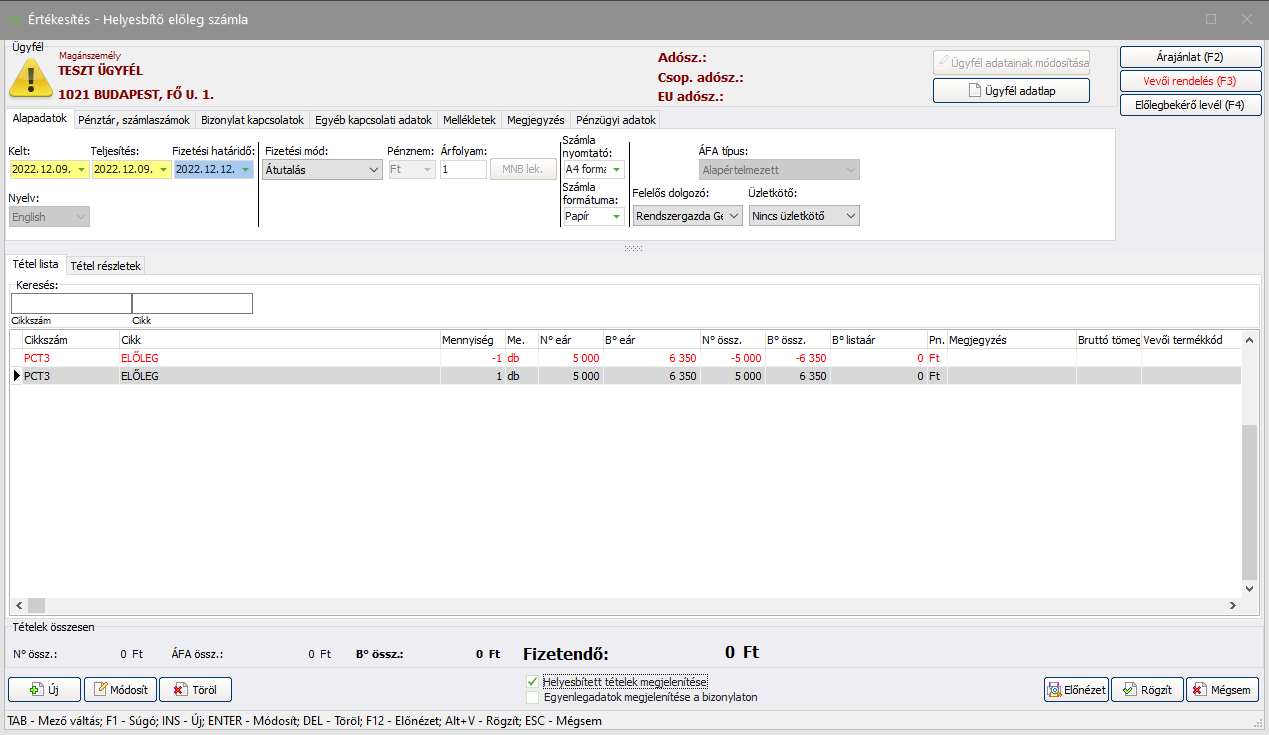Uncheck Helyesbített tételek megjelenítése checkbox
The image size is (1269, 735).
pos(532,682)
